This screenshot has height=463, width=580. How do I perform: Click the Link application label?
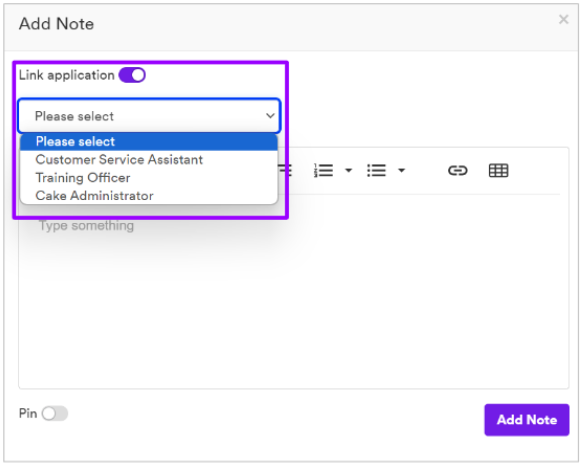(x=67, y=75)
